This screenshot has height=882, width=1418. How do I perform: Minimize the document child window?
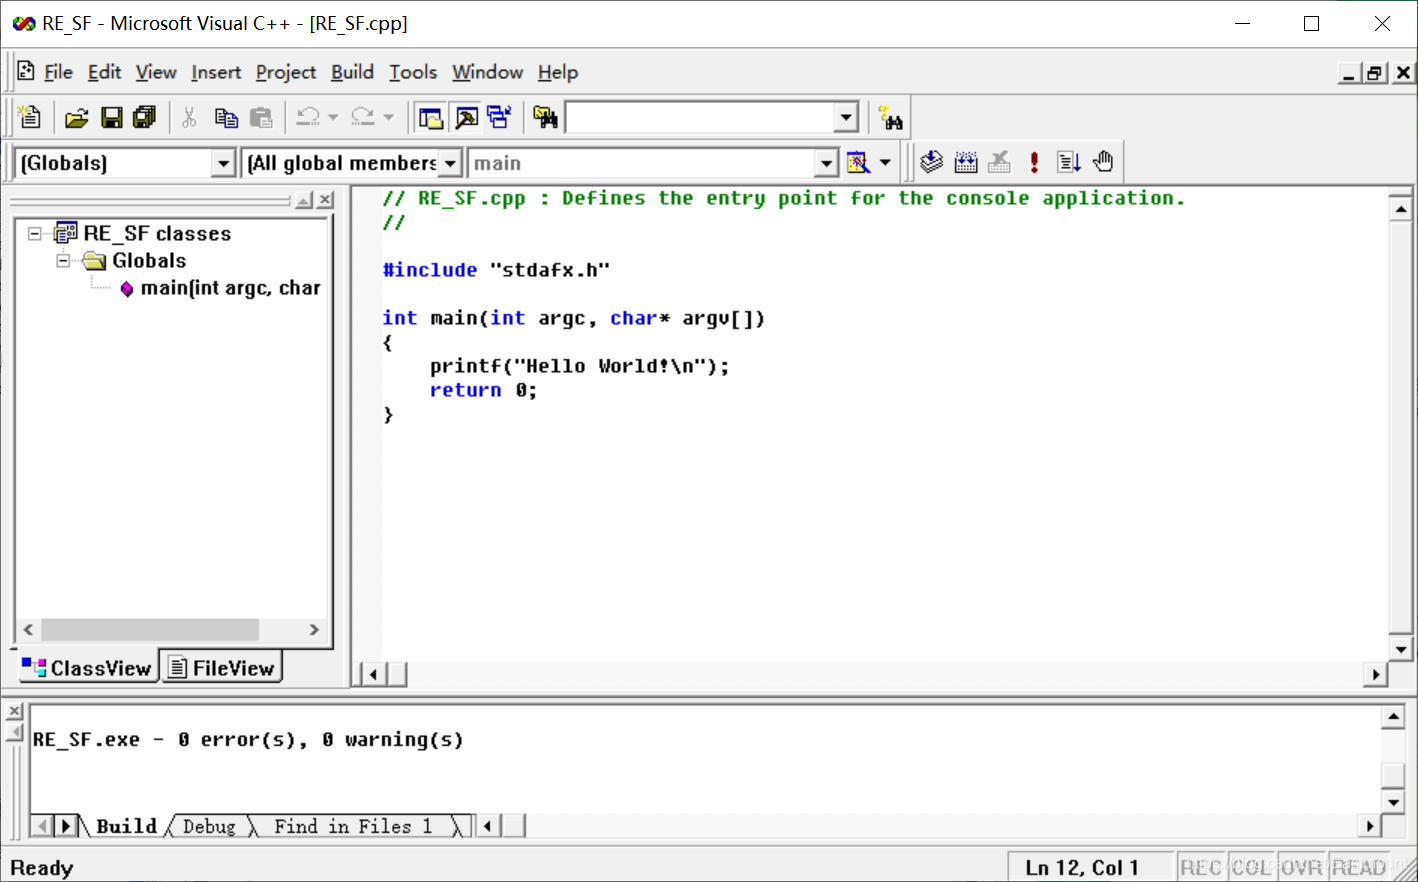1350,73
